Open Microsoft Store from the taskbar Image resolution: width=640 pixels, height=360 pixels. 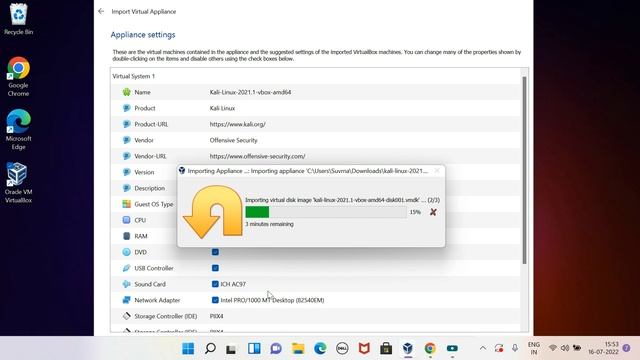[x=386, y=348]
